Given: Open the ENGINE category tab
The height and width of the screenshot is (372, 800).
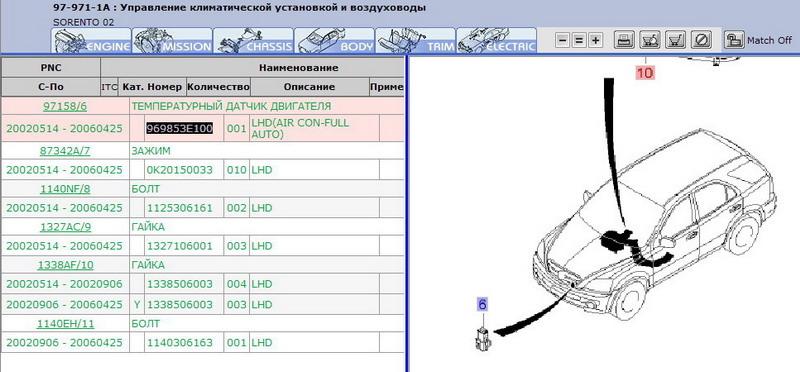Looking at the screenshot, I should tap(91, 40).
